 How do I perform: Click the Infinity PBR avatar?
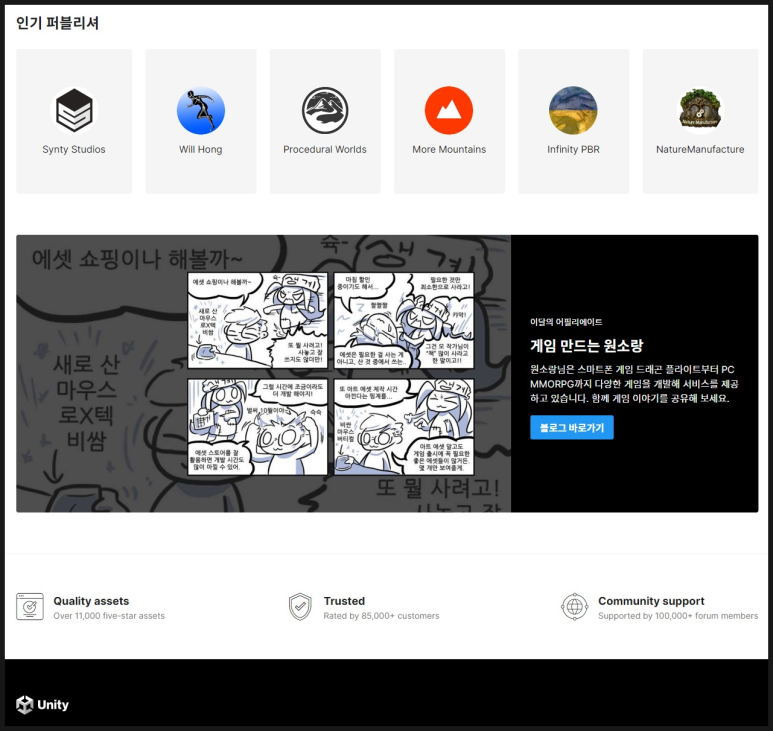573,110
